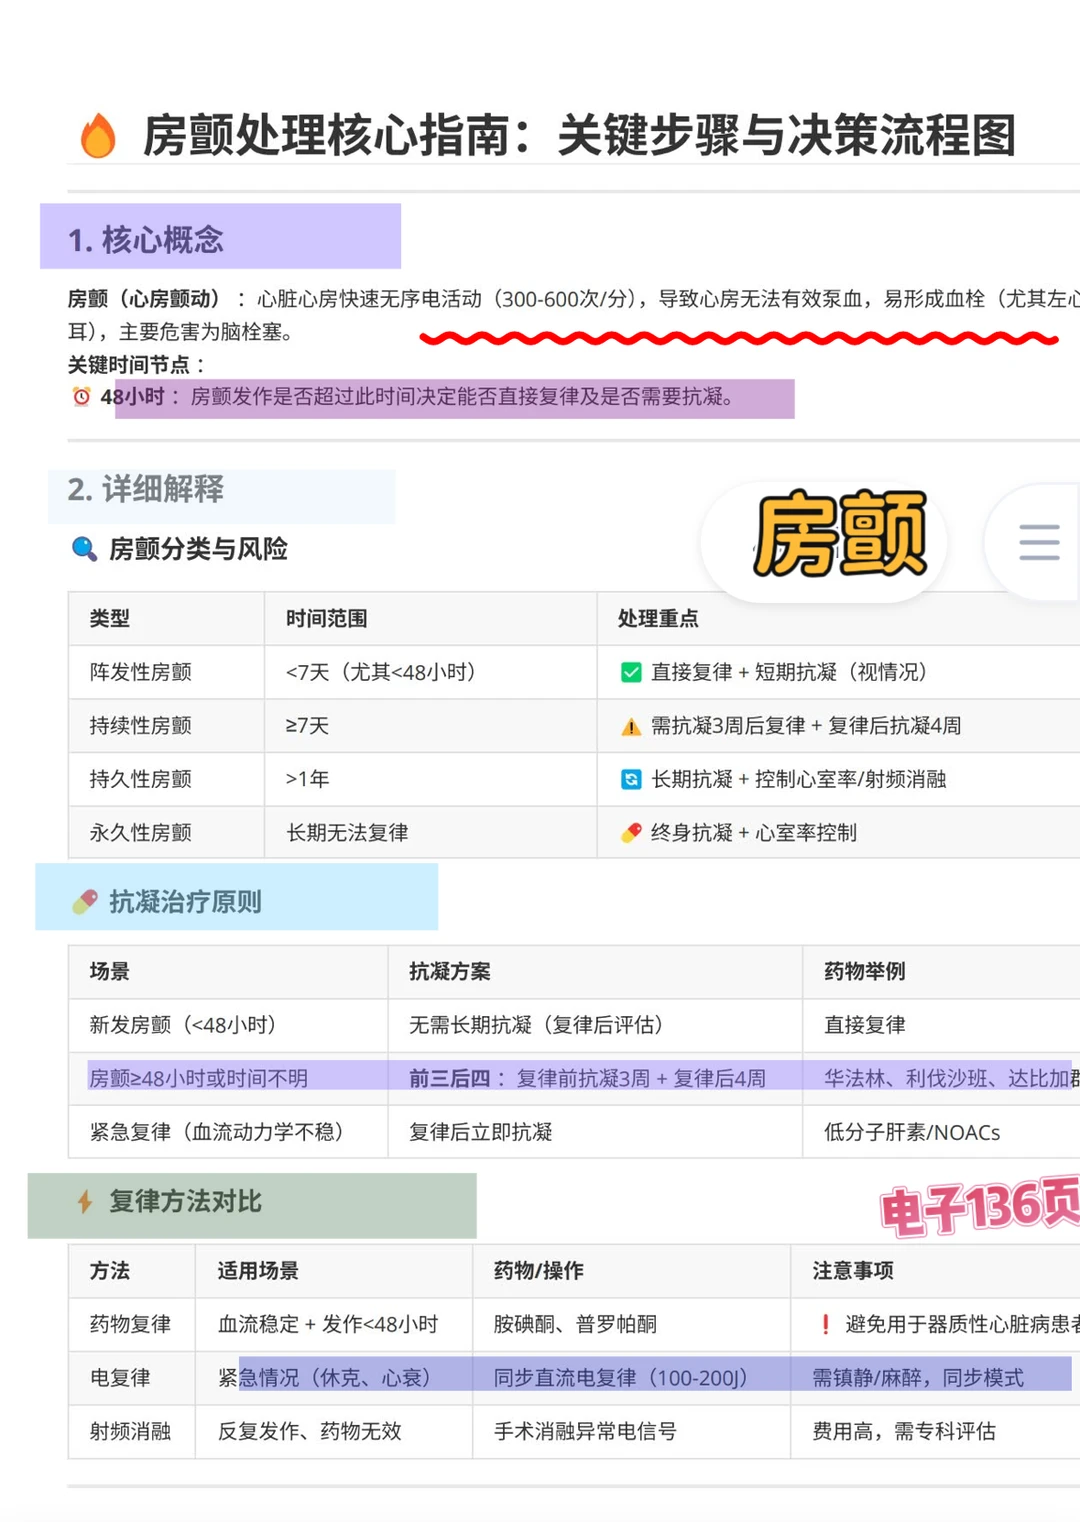Click the red exclamation mark in 药物复律 notes
Image resolution: width=1080 pixels, height=1522 pixels.
coord(823,1323)
